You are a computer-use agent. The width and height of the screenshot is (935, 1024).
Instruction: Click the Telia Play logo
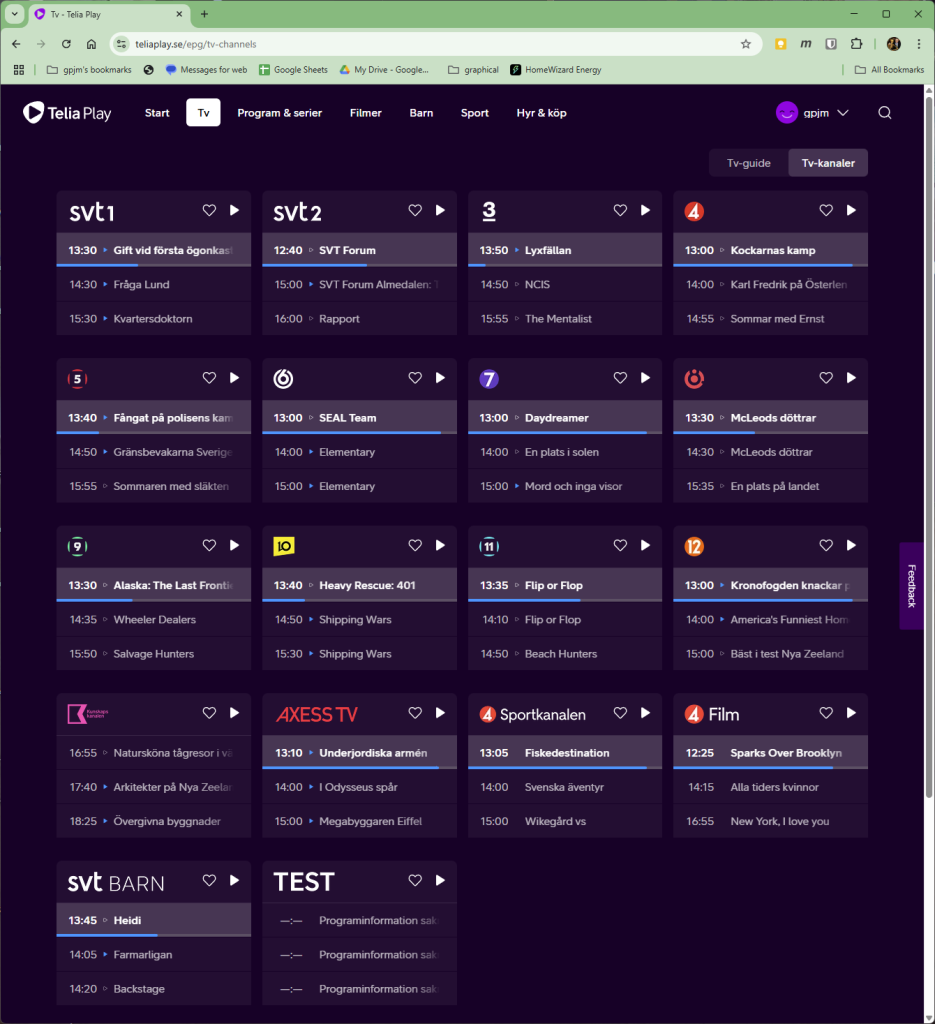pyautogui.click(x=67, y=113)
